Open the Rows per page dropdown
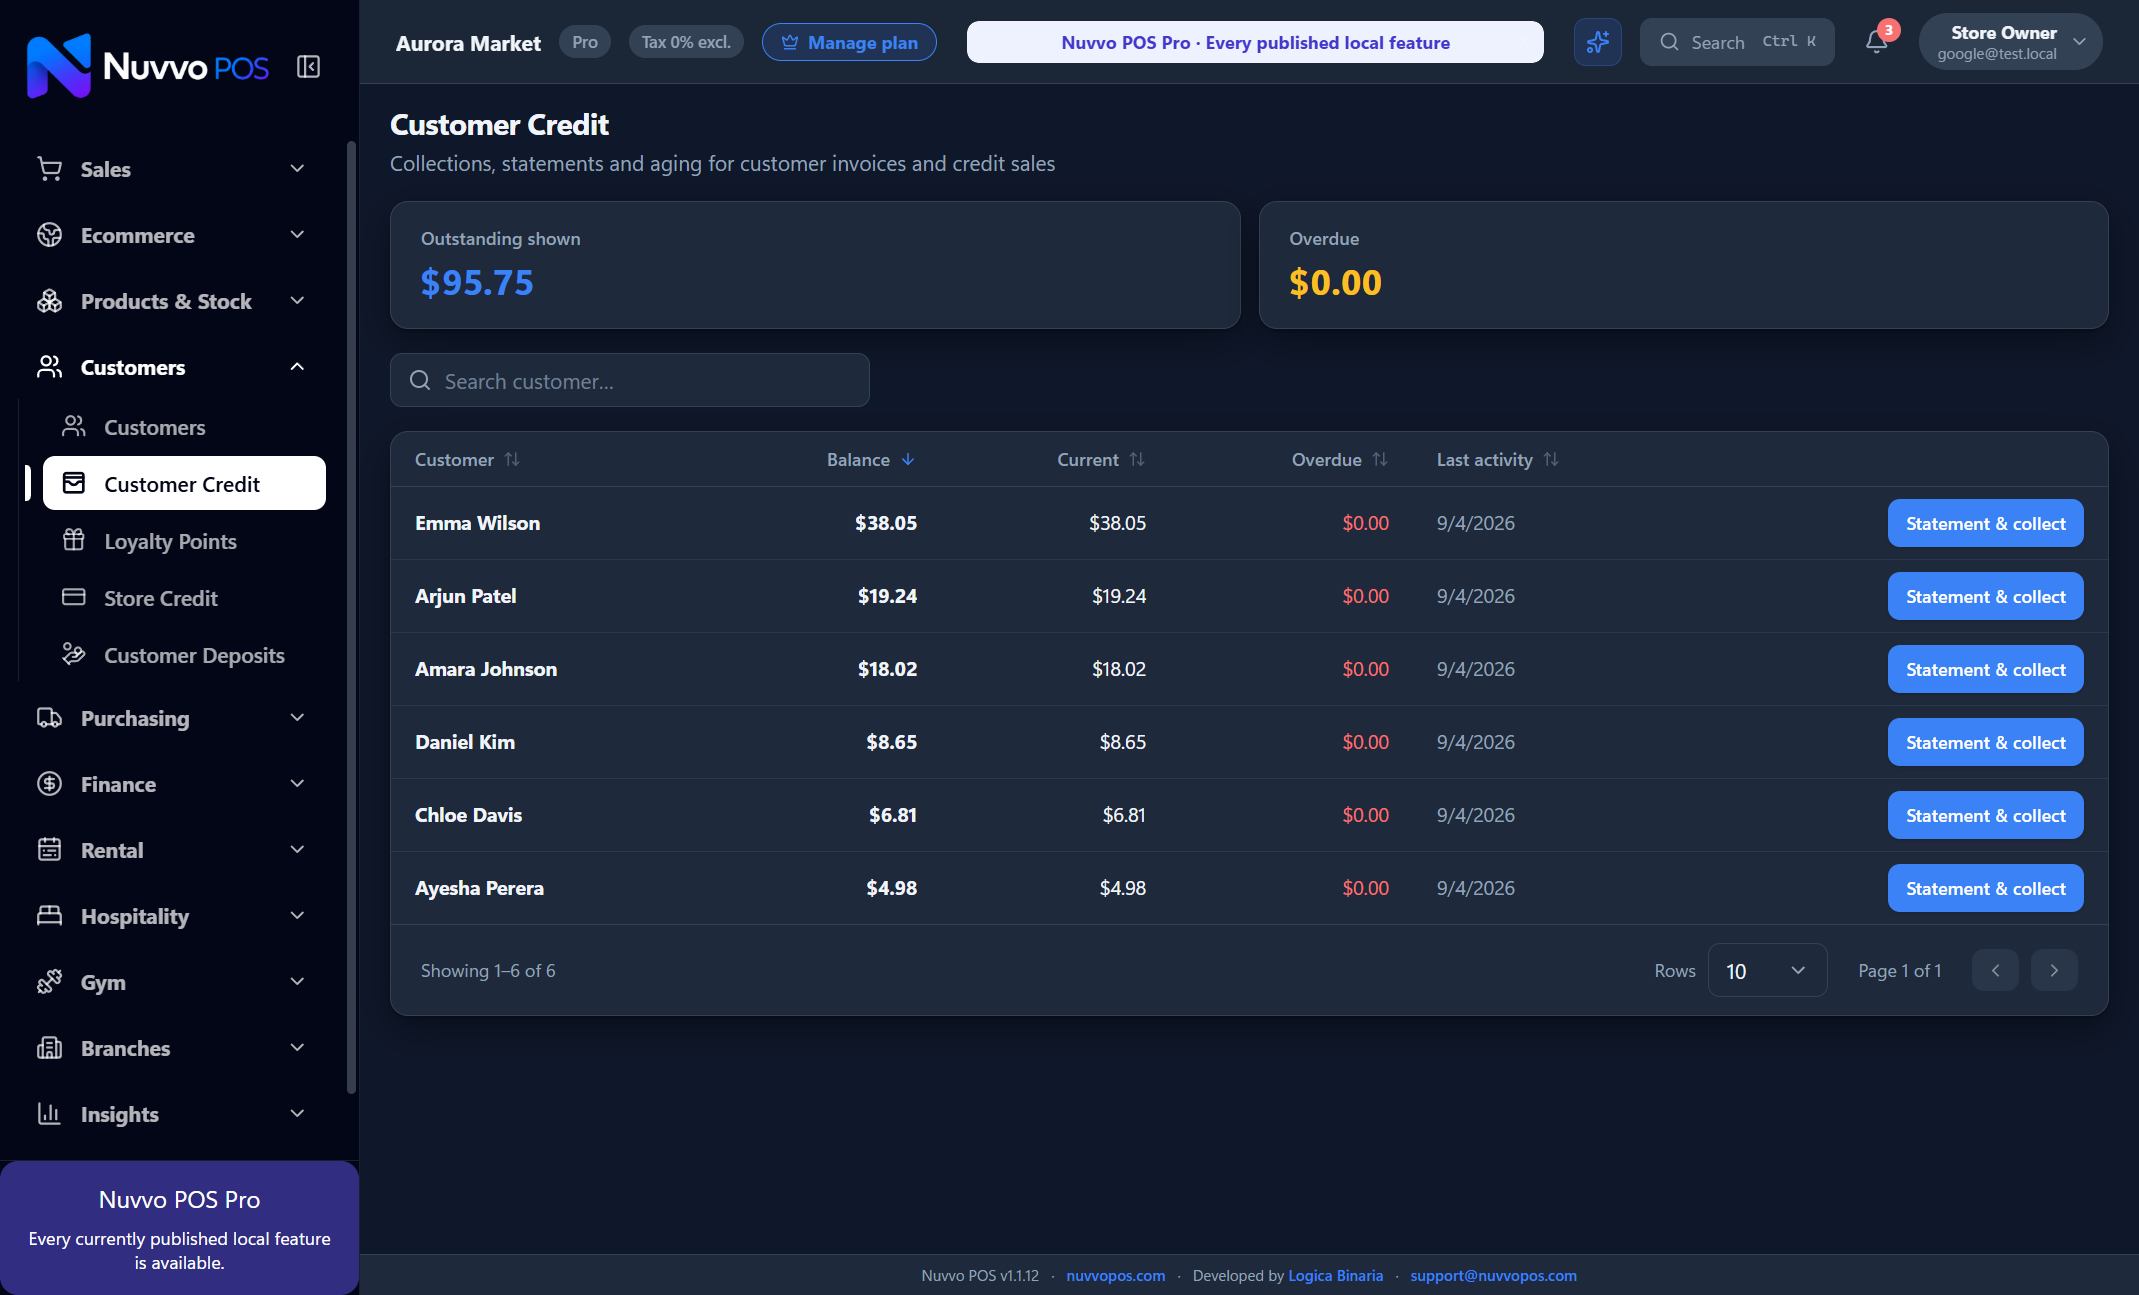 (1767, 970)
